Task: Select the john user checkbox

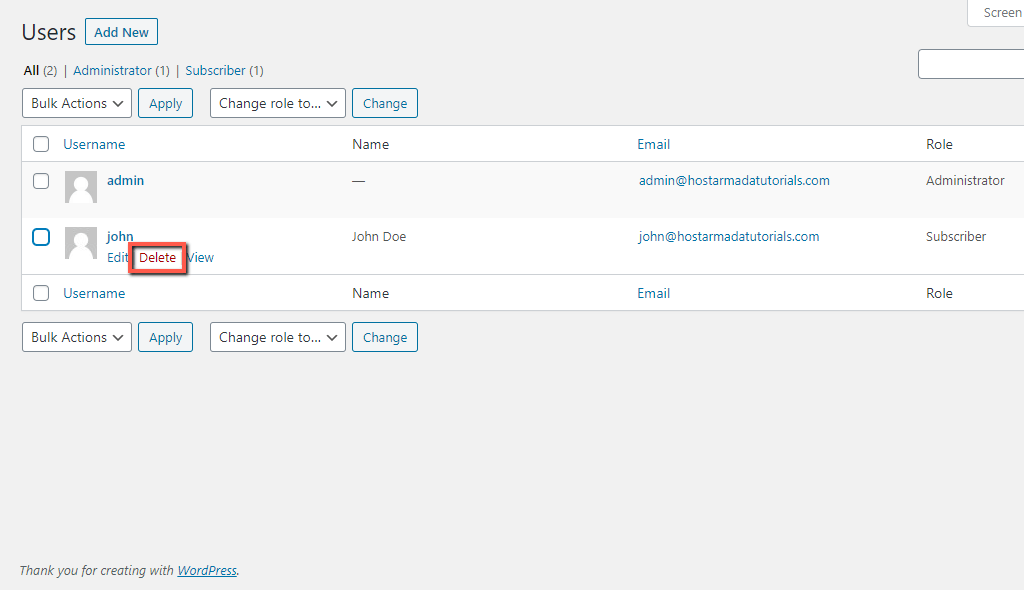Action: tap(41, 237)
